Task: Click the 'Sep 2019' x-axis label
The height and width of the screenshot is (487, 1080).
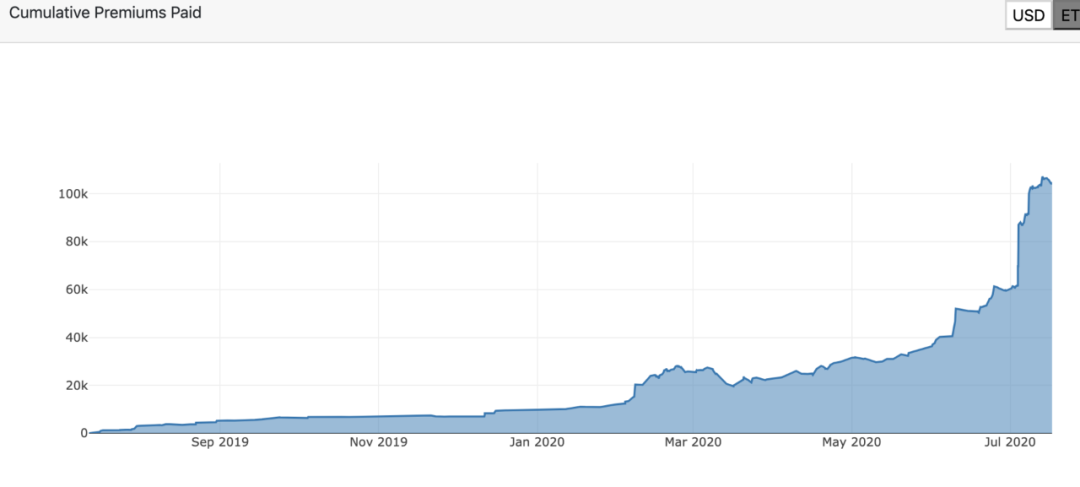Action: click(x=220, y=442)
